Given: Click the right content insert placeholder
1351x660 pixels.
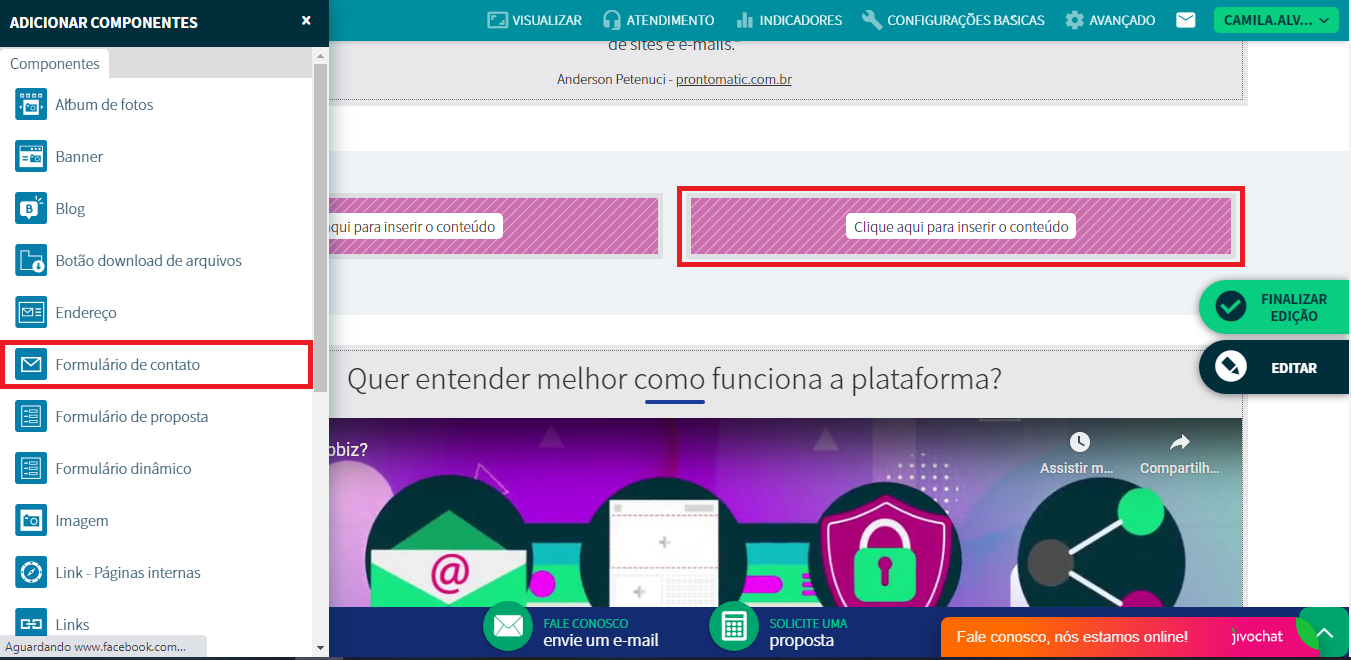Looking at the screenshot, I should tap(961, 227).
